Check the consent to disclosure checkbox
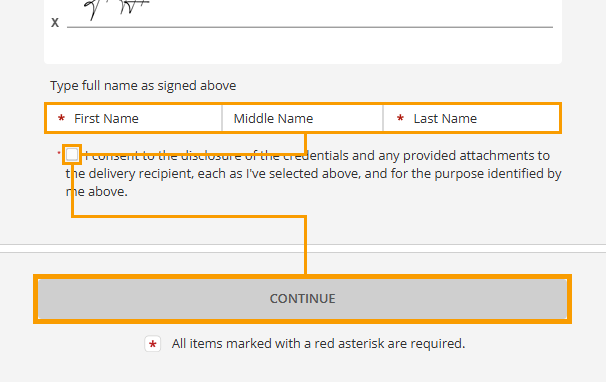The height and width of the screenshot is (382, 606). click(x=72, y=155)
